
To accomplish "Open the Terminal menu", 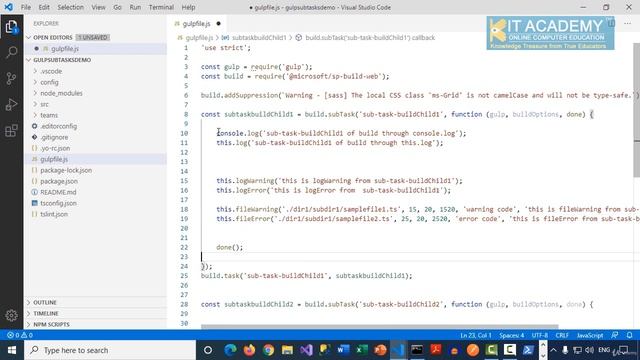I will [161, 7].
